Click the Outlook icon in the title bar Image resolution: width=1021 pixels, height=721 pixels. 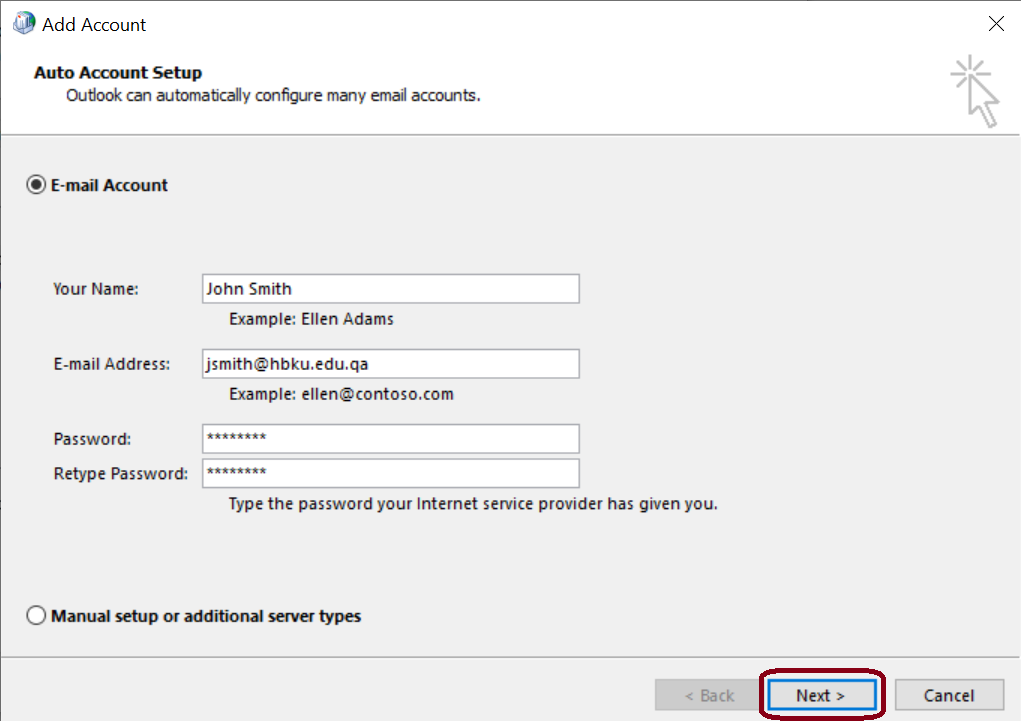coord(22,22)
